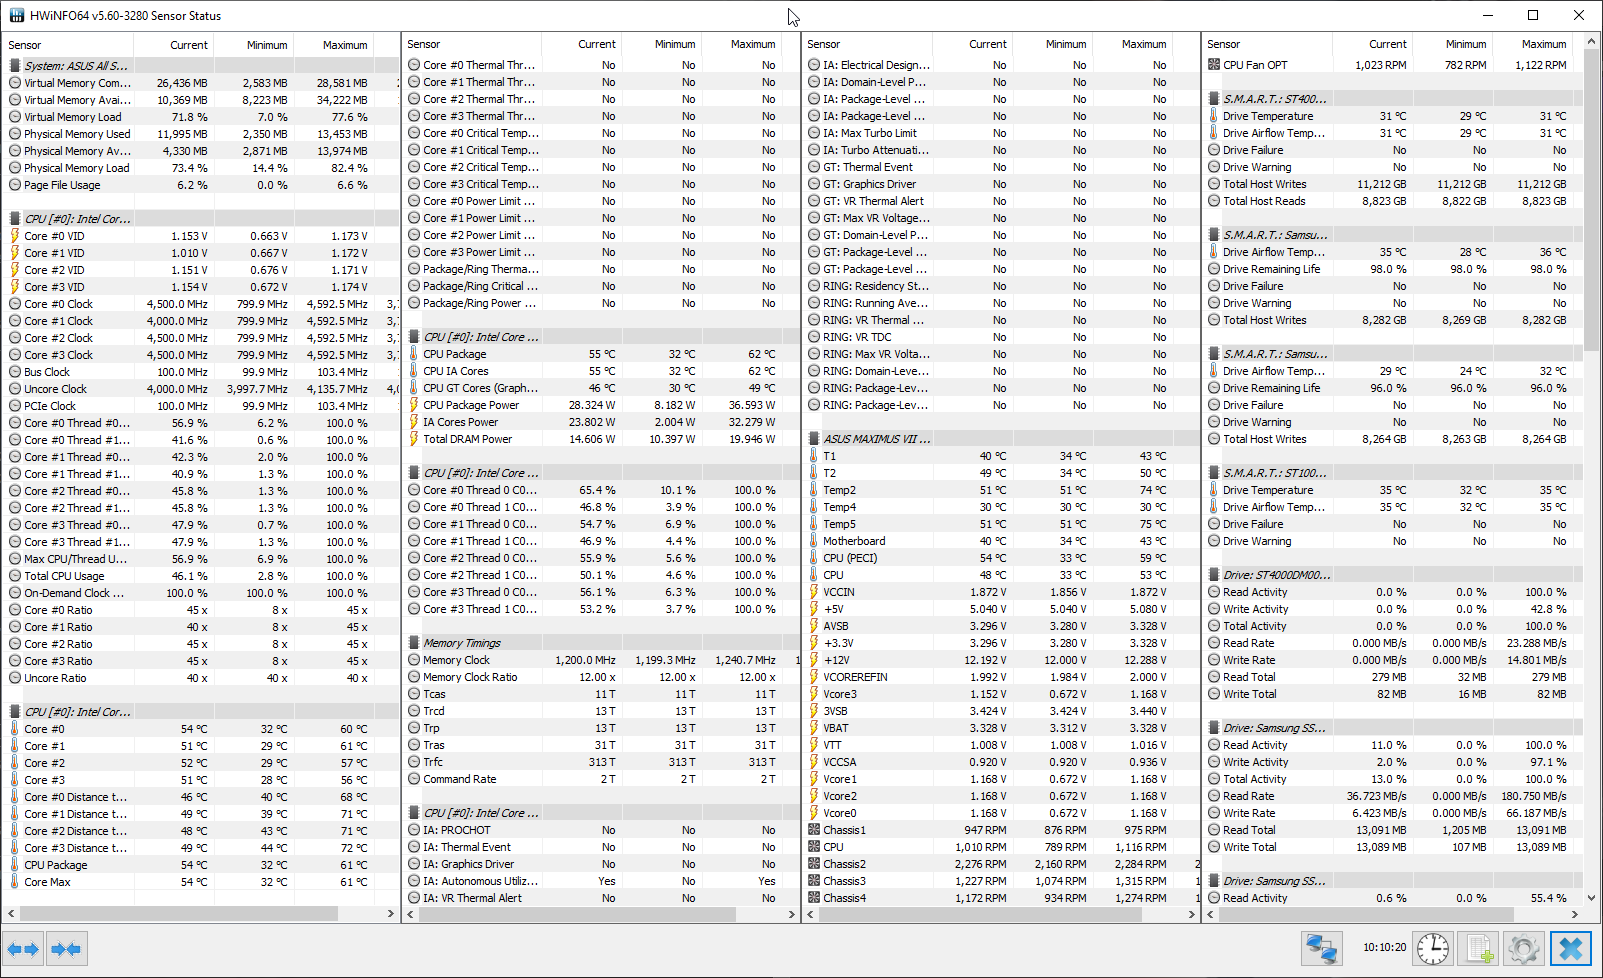Start logging with the spreadsheet-plus icon
Screen dimensions: 1603x978
(1478, 948)
